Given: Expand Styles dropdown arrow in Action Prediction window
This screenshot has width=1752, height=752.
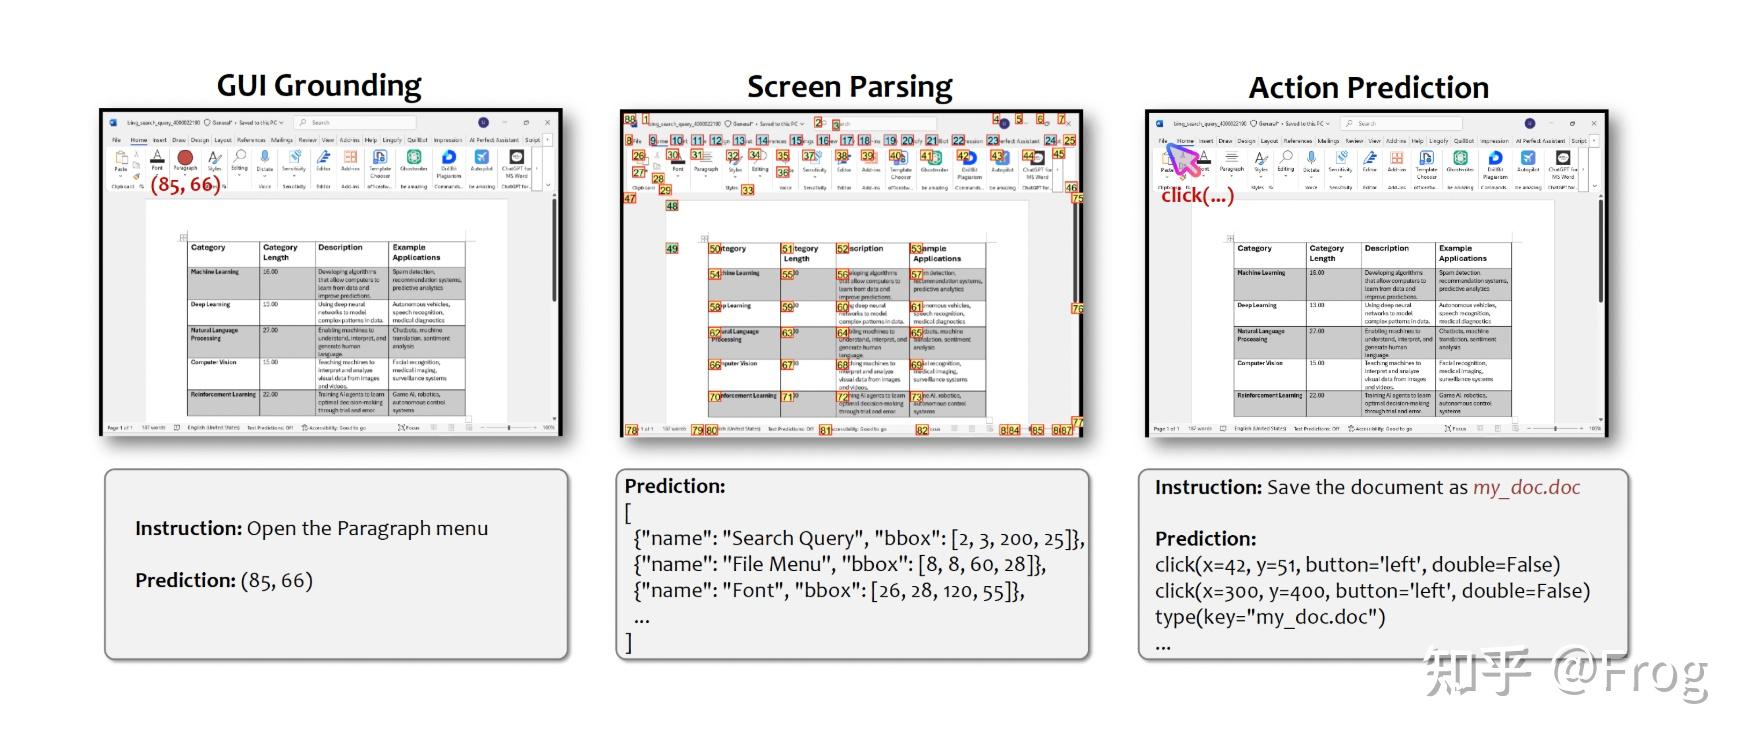Looking at the screenshot, I should coord(1260,176).
